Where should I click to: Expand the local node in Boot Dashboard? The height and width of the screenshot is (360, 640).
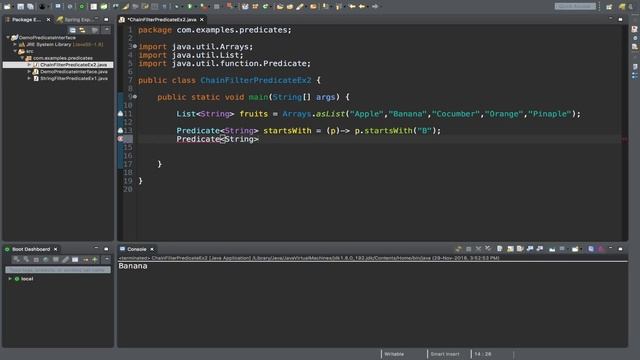(x=10, y=279)
